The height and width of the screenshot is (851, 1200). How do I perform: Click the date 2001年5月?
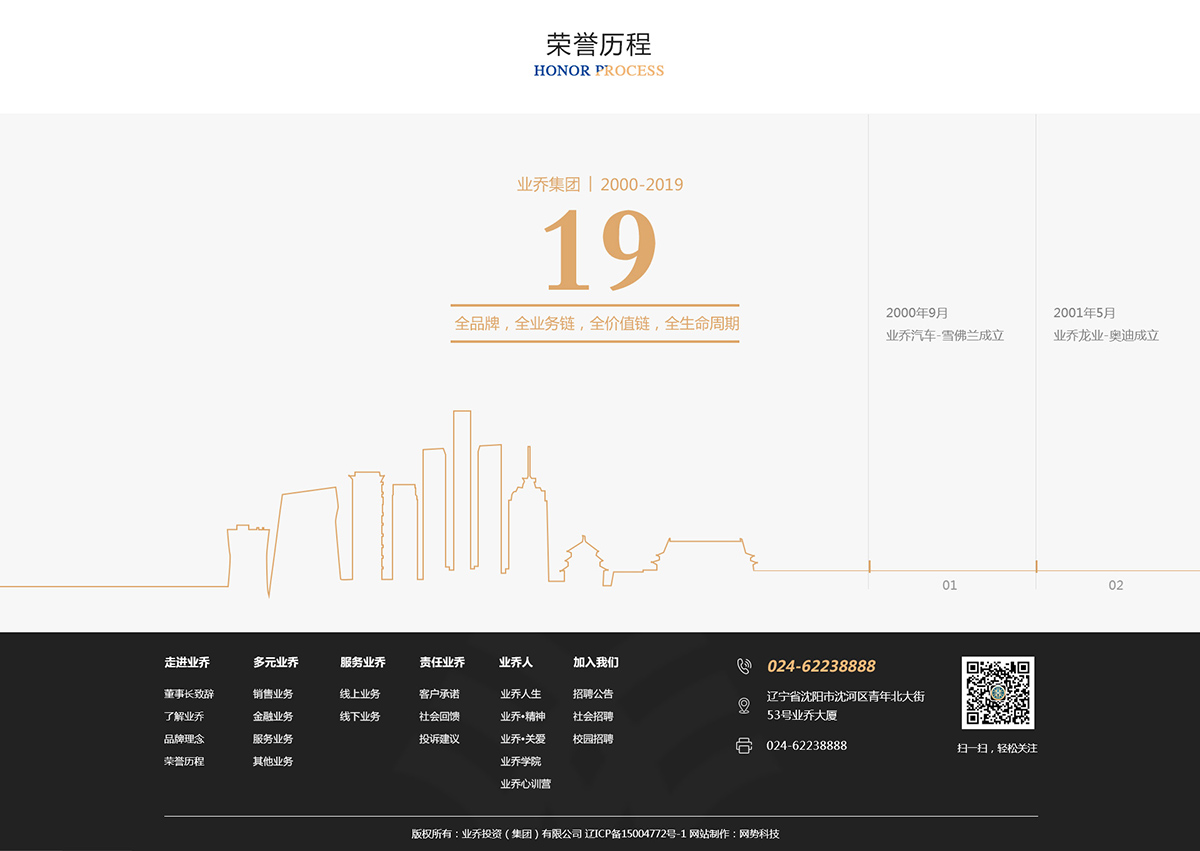pyautogui.click(x=1084, y=313)
